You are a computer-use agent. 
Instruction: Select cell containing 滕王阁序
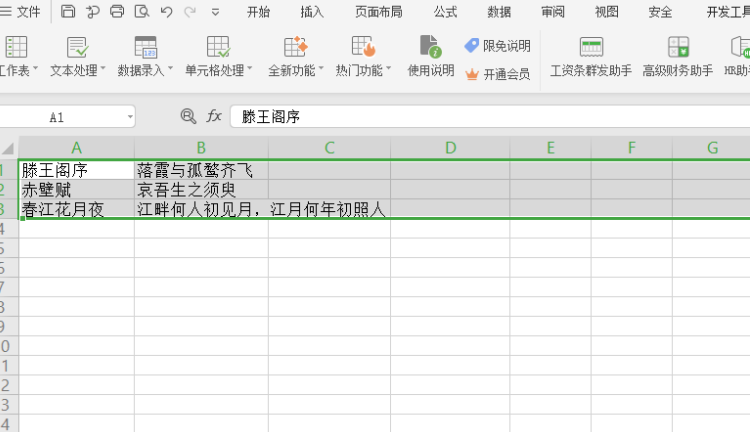pos(77,170)
